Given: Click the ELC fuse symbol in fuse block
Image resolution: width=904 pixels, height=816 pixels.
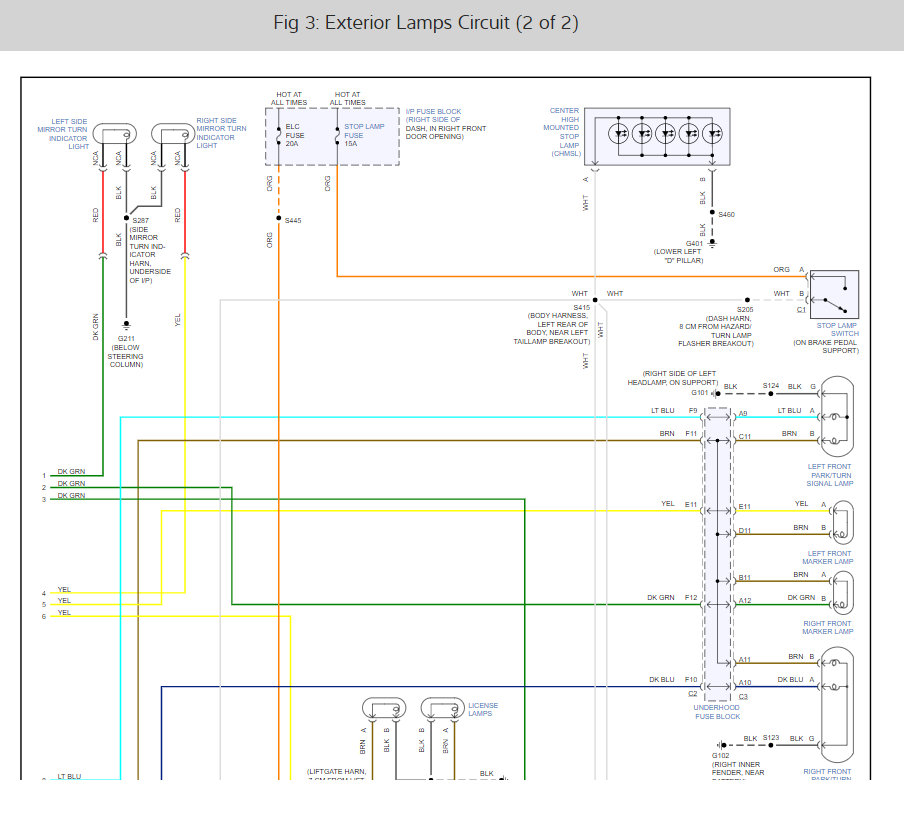Looking at the screenshot, I should (x=279, y=135).
